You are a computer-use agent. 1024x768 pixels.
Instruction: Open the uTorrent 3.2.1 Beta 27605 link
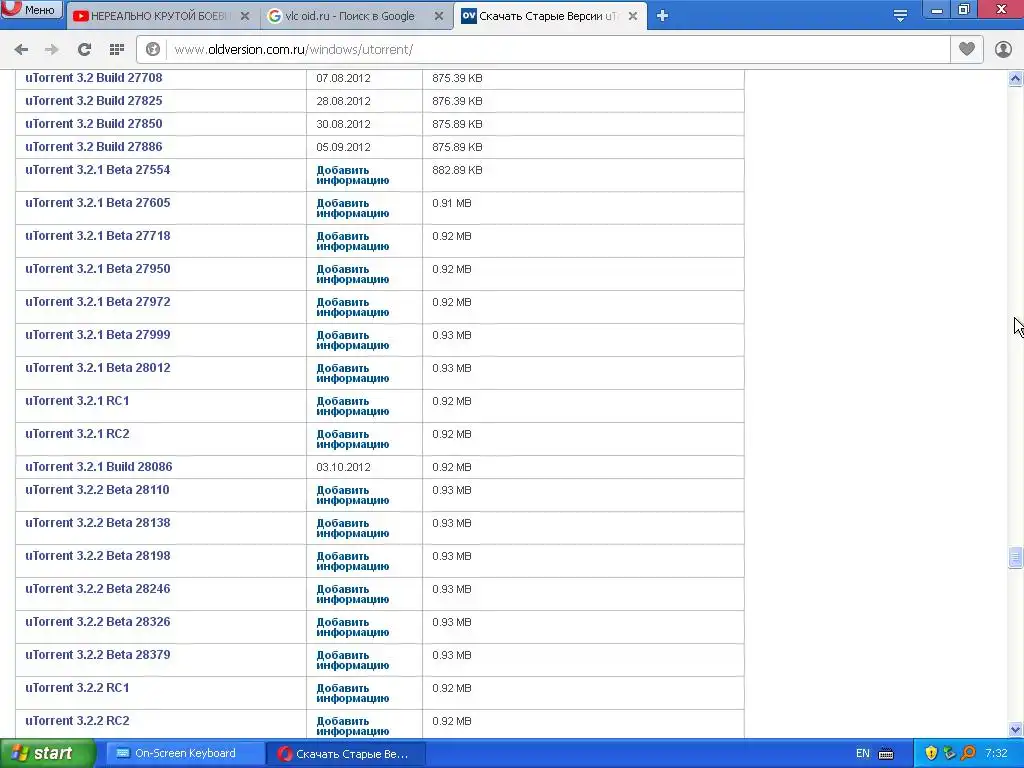coord(97,202)
